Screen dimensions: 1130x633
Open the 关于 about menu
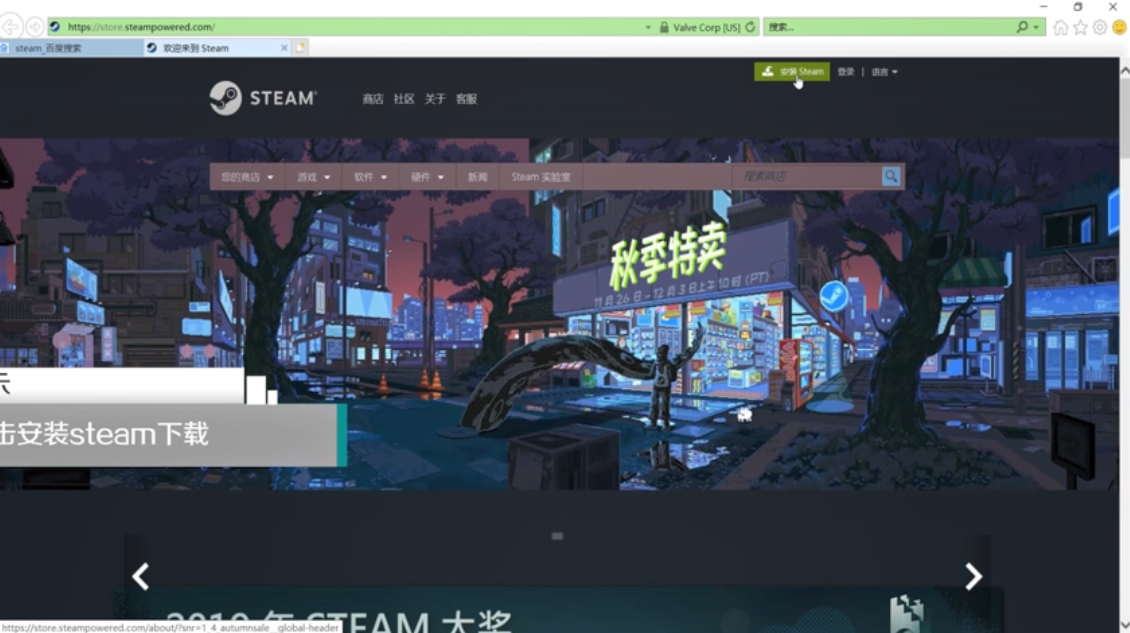tap(435, 99)
